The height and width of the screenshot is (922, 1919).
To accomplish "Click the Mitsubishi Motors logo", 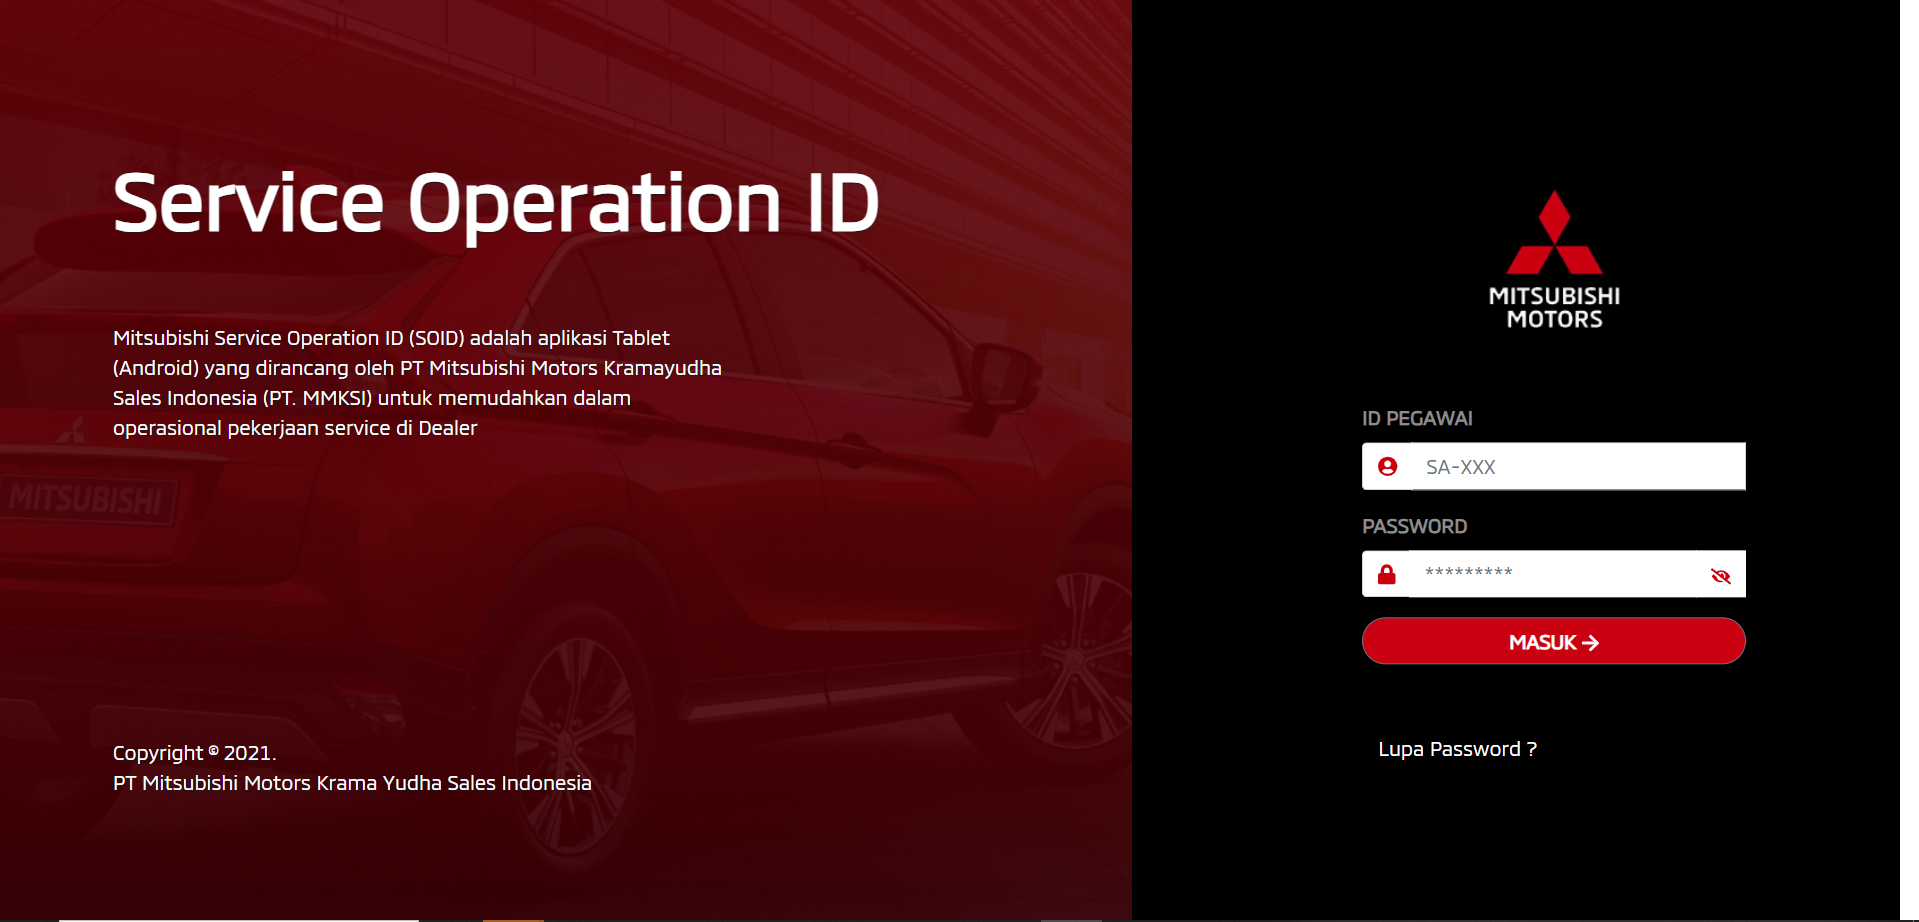I will click(1554, 260).
